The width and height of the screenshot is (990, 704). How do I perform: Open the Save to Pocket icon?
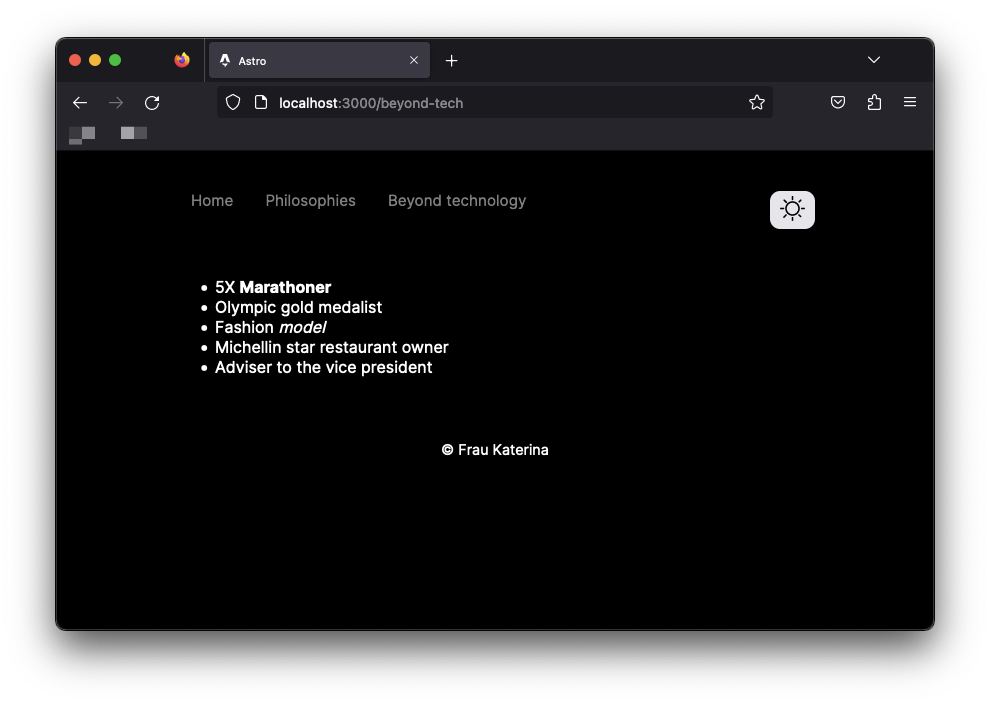(838, 102)
